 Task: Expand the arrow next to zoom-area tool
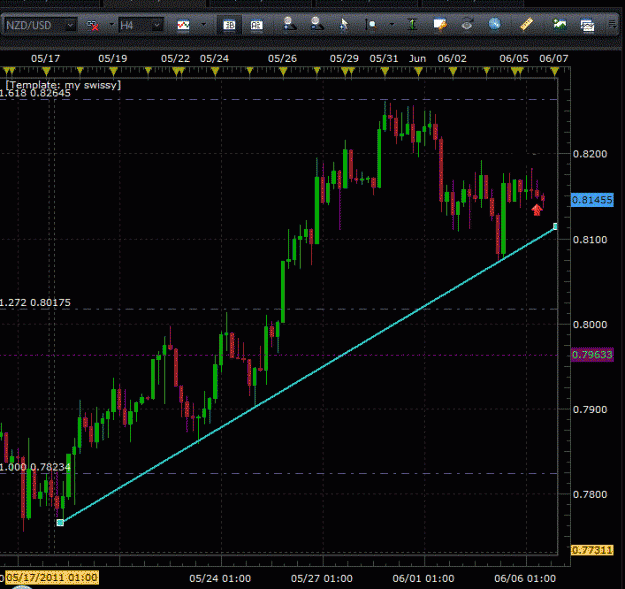click(392, 25)
